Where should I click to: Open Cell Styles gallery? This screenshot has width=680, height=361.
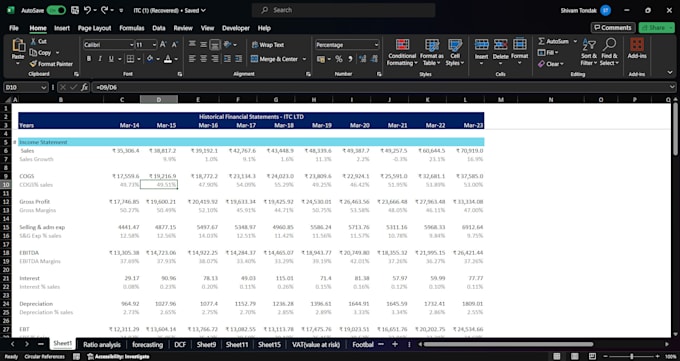tap(454, 52)
